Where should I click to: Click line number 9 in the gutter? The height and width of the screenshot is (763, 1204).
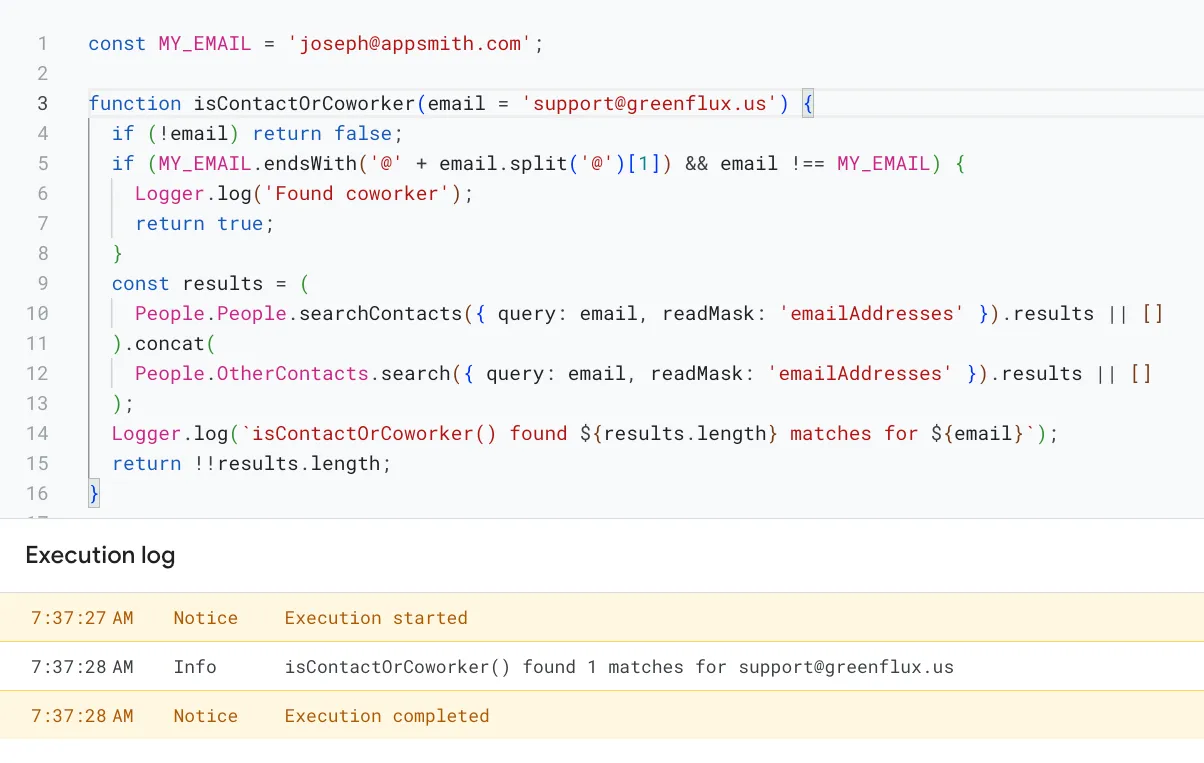(x=42, y=284)
